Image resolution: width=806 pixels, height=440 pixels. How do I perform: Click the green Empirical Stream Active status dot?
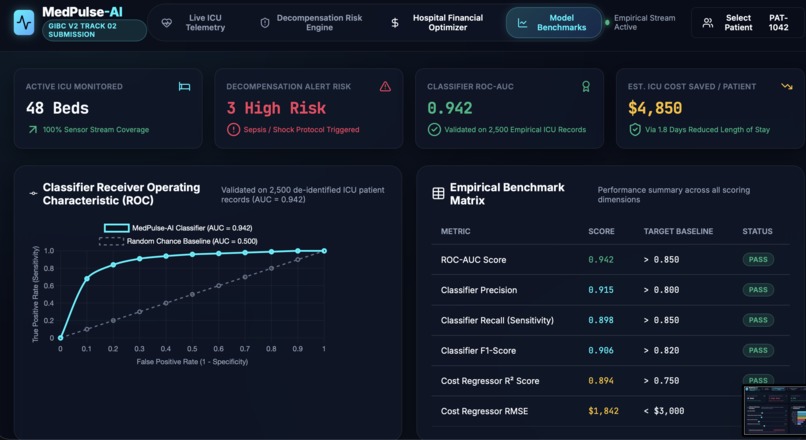pyautogui.click(x=607, y=23)
